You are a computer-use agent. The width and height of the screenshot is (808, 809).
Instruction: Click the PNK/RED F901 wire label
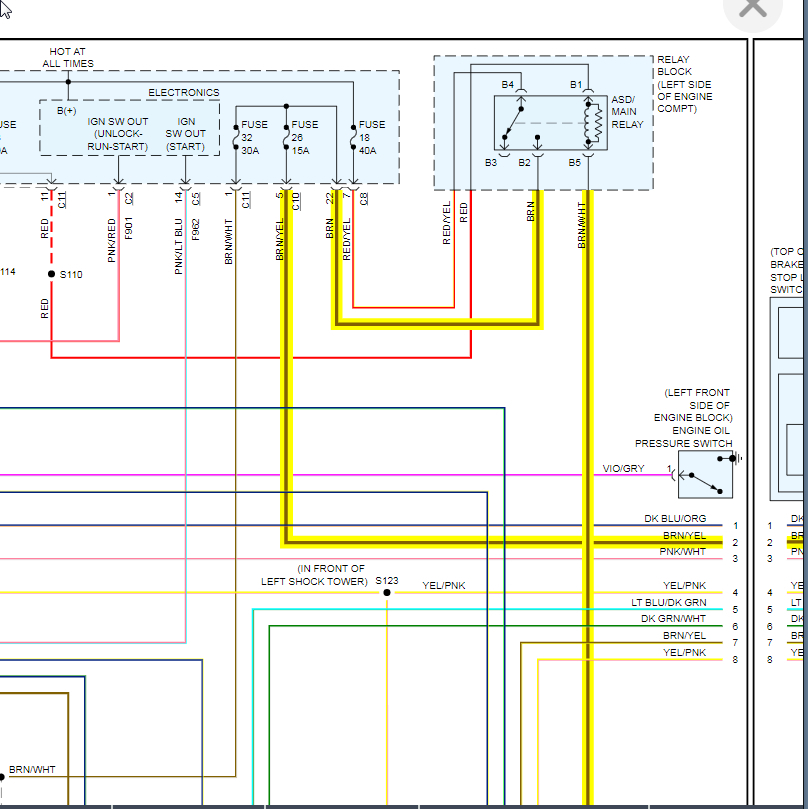click(120, 239)
